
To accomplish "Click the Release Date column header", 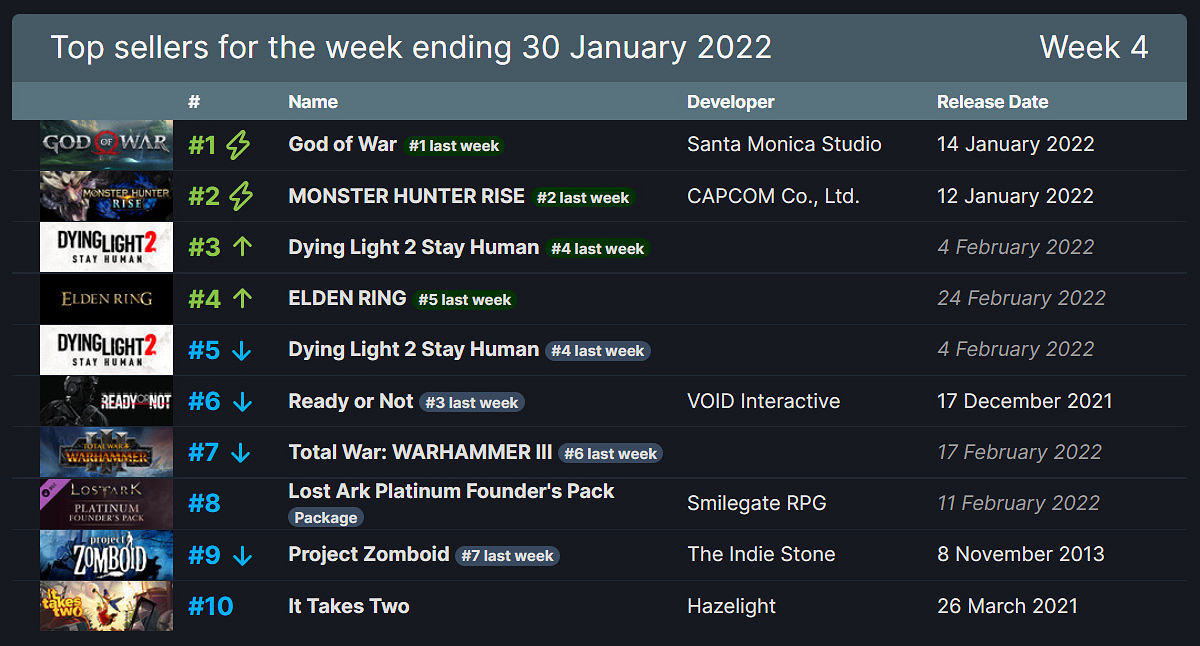I will coord(992,102).
